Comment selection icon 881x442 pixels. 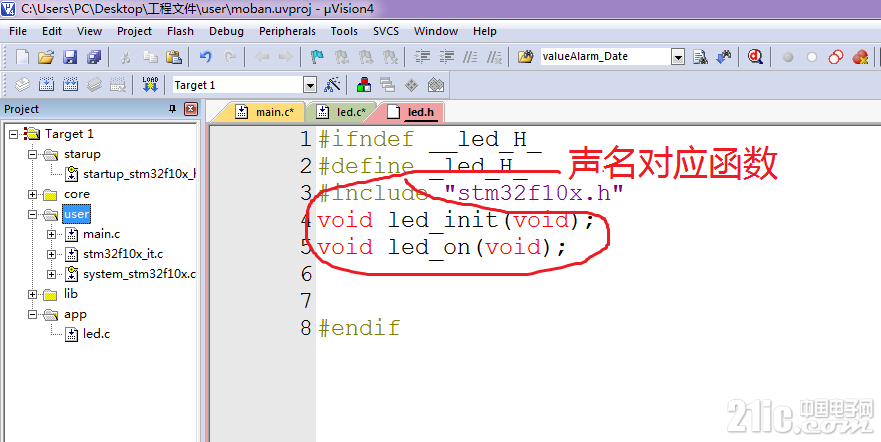click(470, 57)
